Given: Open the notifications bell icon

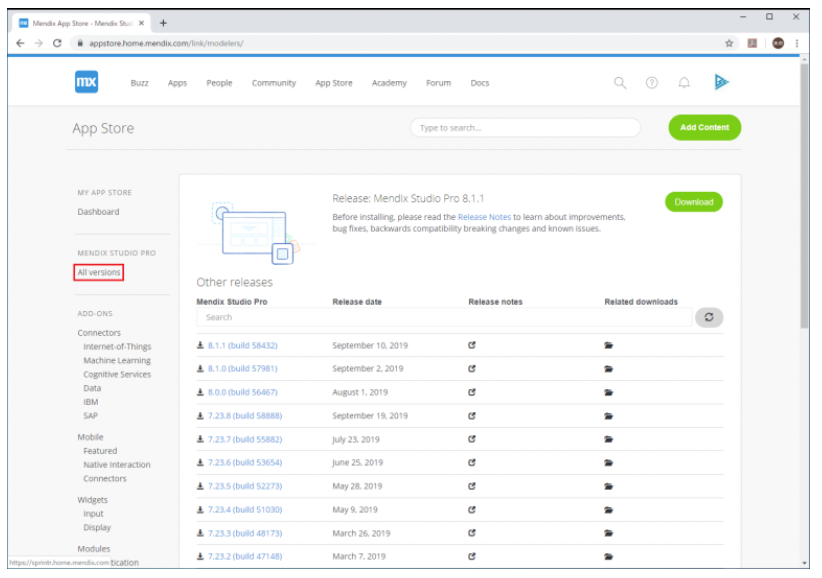Looking at the screenshot, I should [684, 83].
